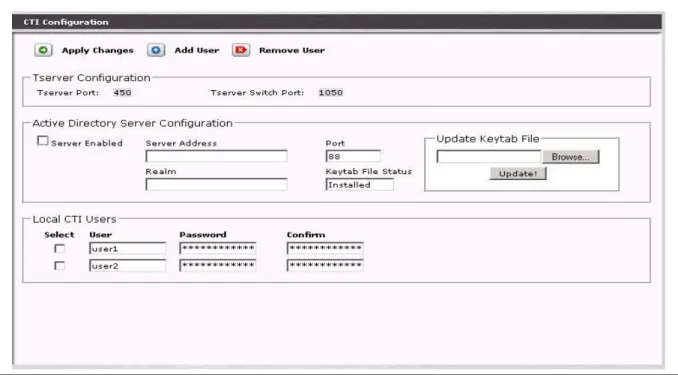The image size is (678, 375).
Task: Click the Port field showing 88
Action: (x=353, y=156)
